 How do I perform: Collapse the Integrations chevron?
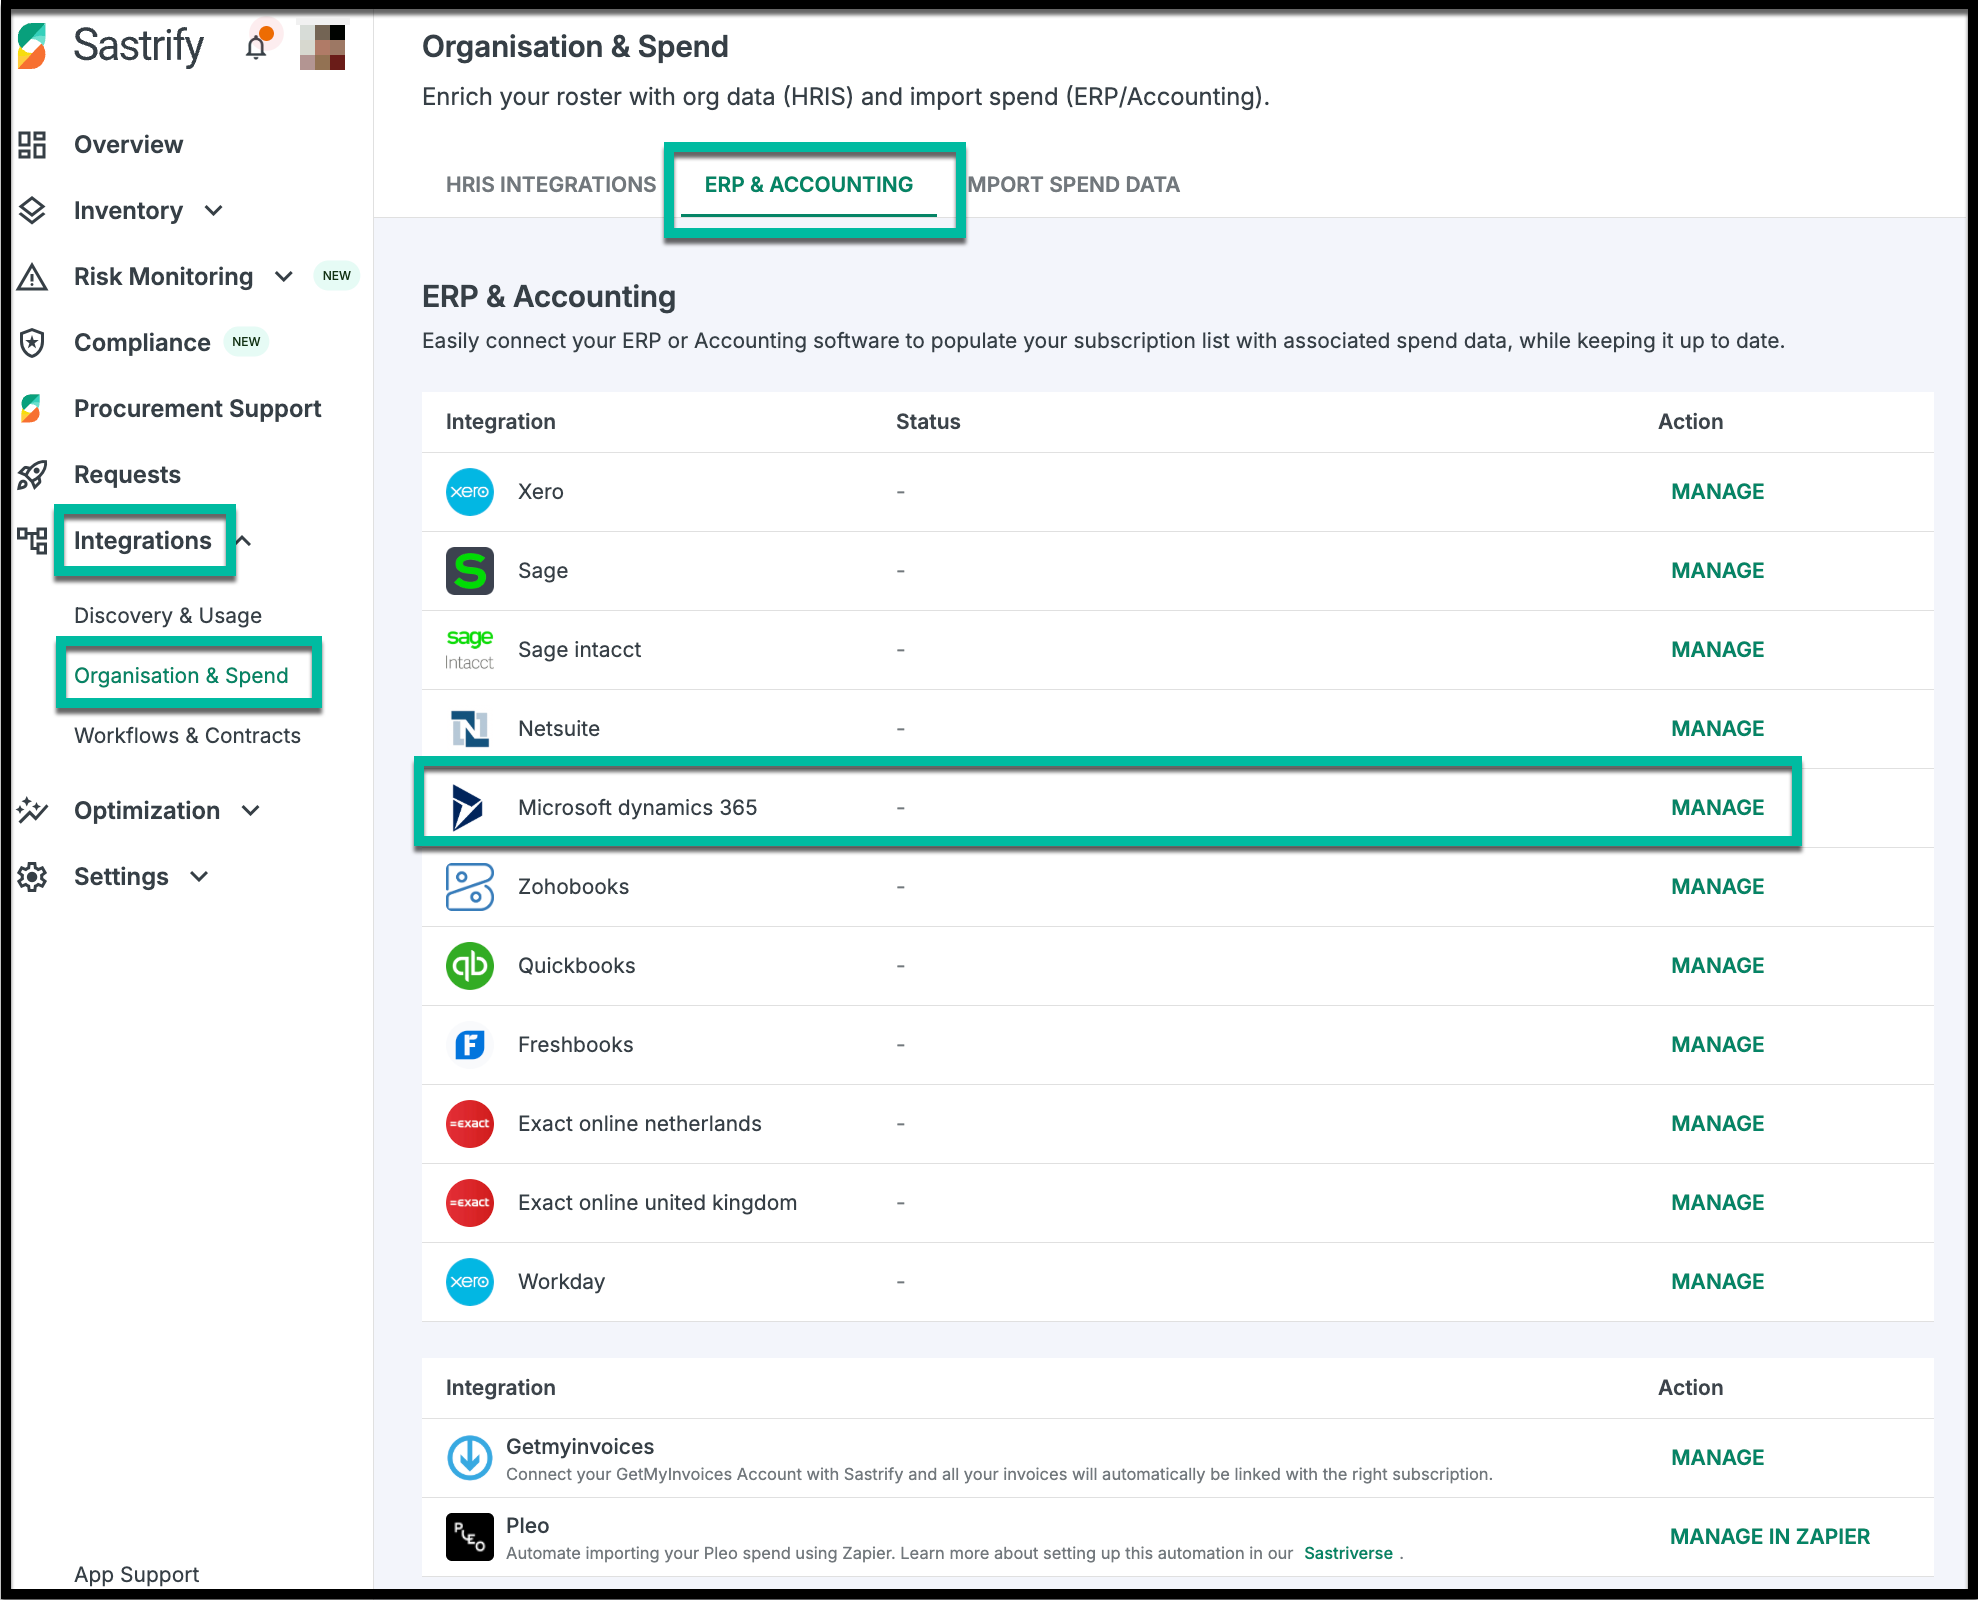(x=244, y=541)
